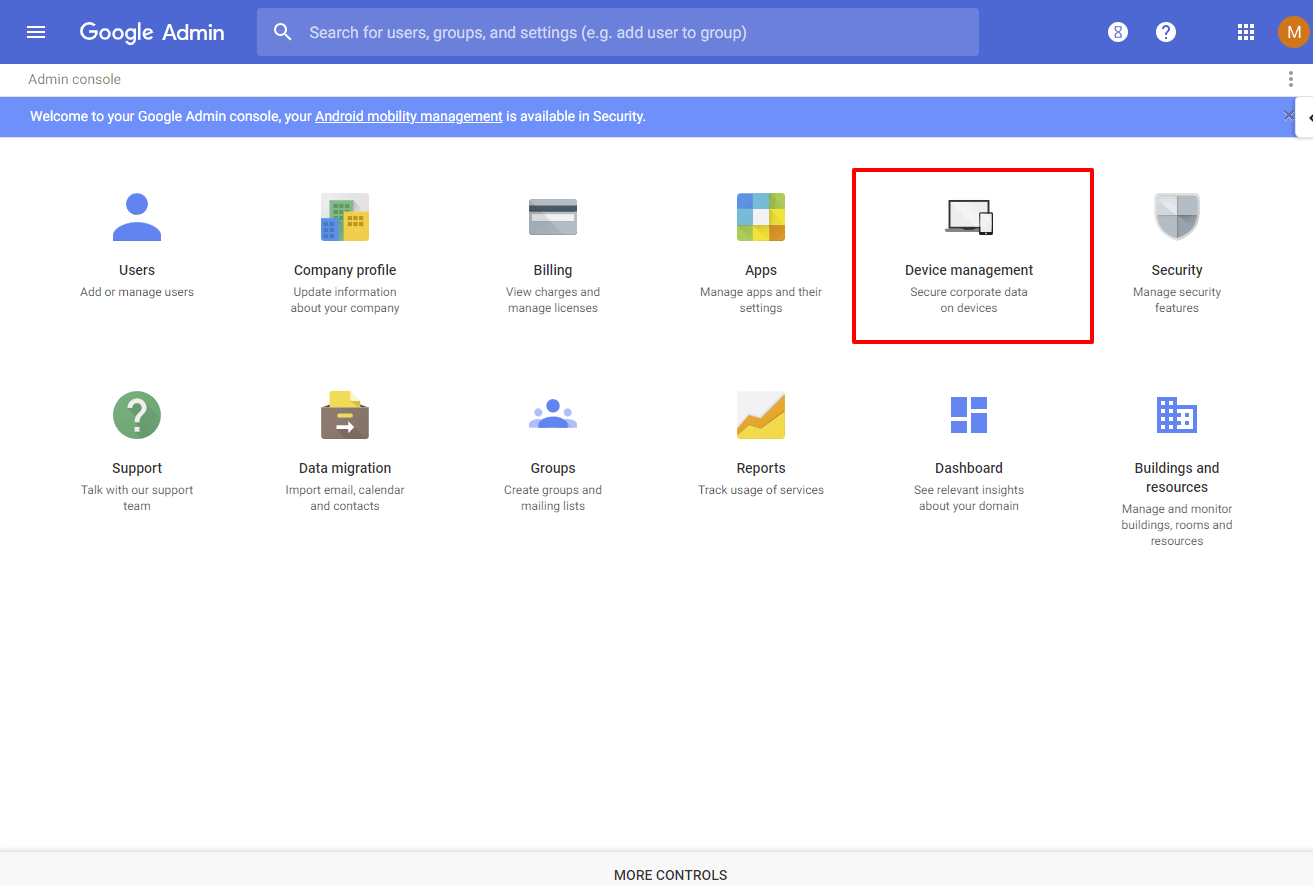Open the Android mobility management link
Viewport: 1313px width, 885px height.
(x=408, y=116)
